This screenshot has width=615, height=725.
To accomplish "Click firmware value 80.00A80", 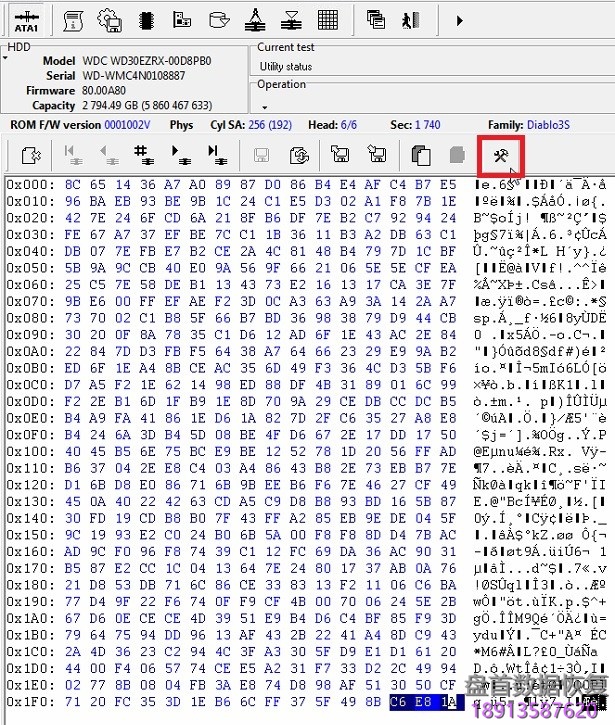I will (104, 91).
